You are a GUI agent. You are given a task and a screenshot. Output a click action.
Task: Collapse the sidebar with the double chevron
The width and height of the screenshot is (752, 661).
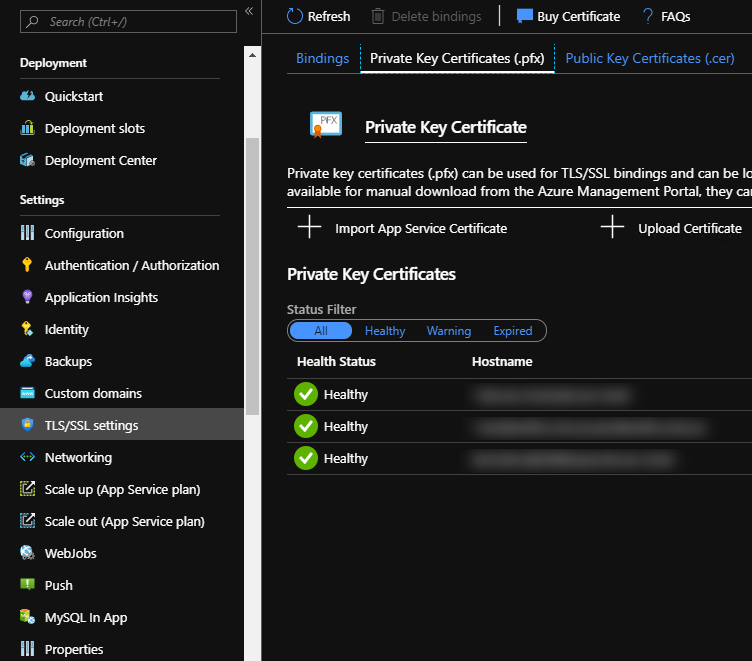point(249,11)
